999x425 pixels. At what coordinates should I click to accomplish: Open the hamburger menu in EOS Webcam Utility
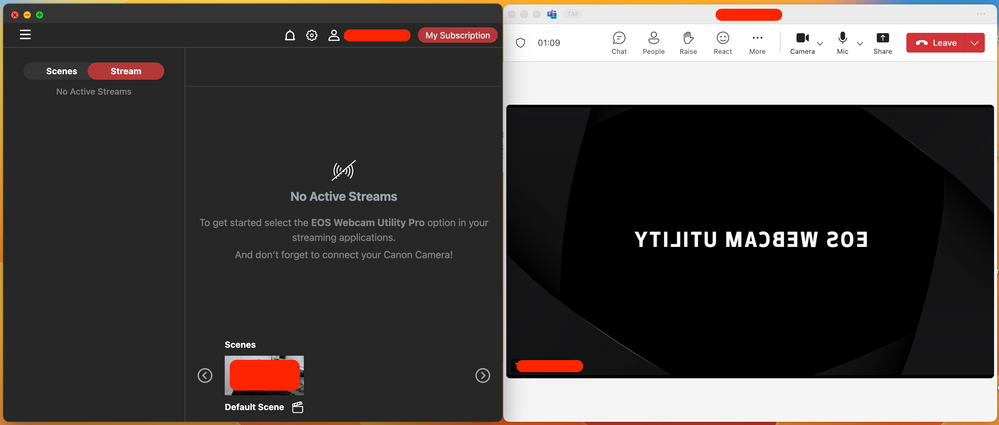tap(25, 35)
